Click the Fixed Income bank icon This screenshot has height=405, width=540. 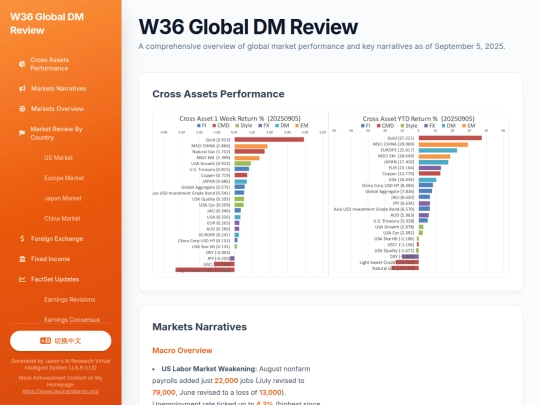22,259
